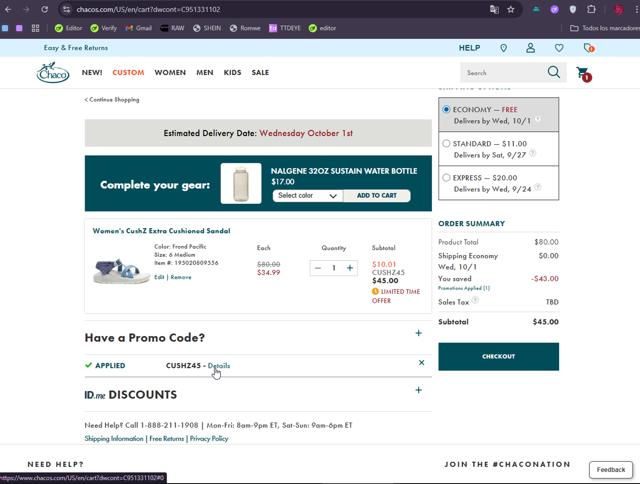Viewport: 640px width, 484px height.
Task: Open the SALE menu
Action: tap(260, 73)
